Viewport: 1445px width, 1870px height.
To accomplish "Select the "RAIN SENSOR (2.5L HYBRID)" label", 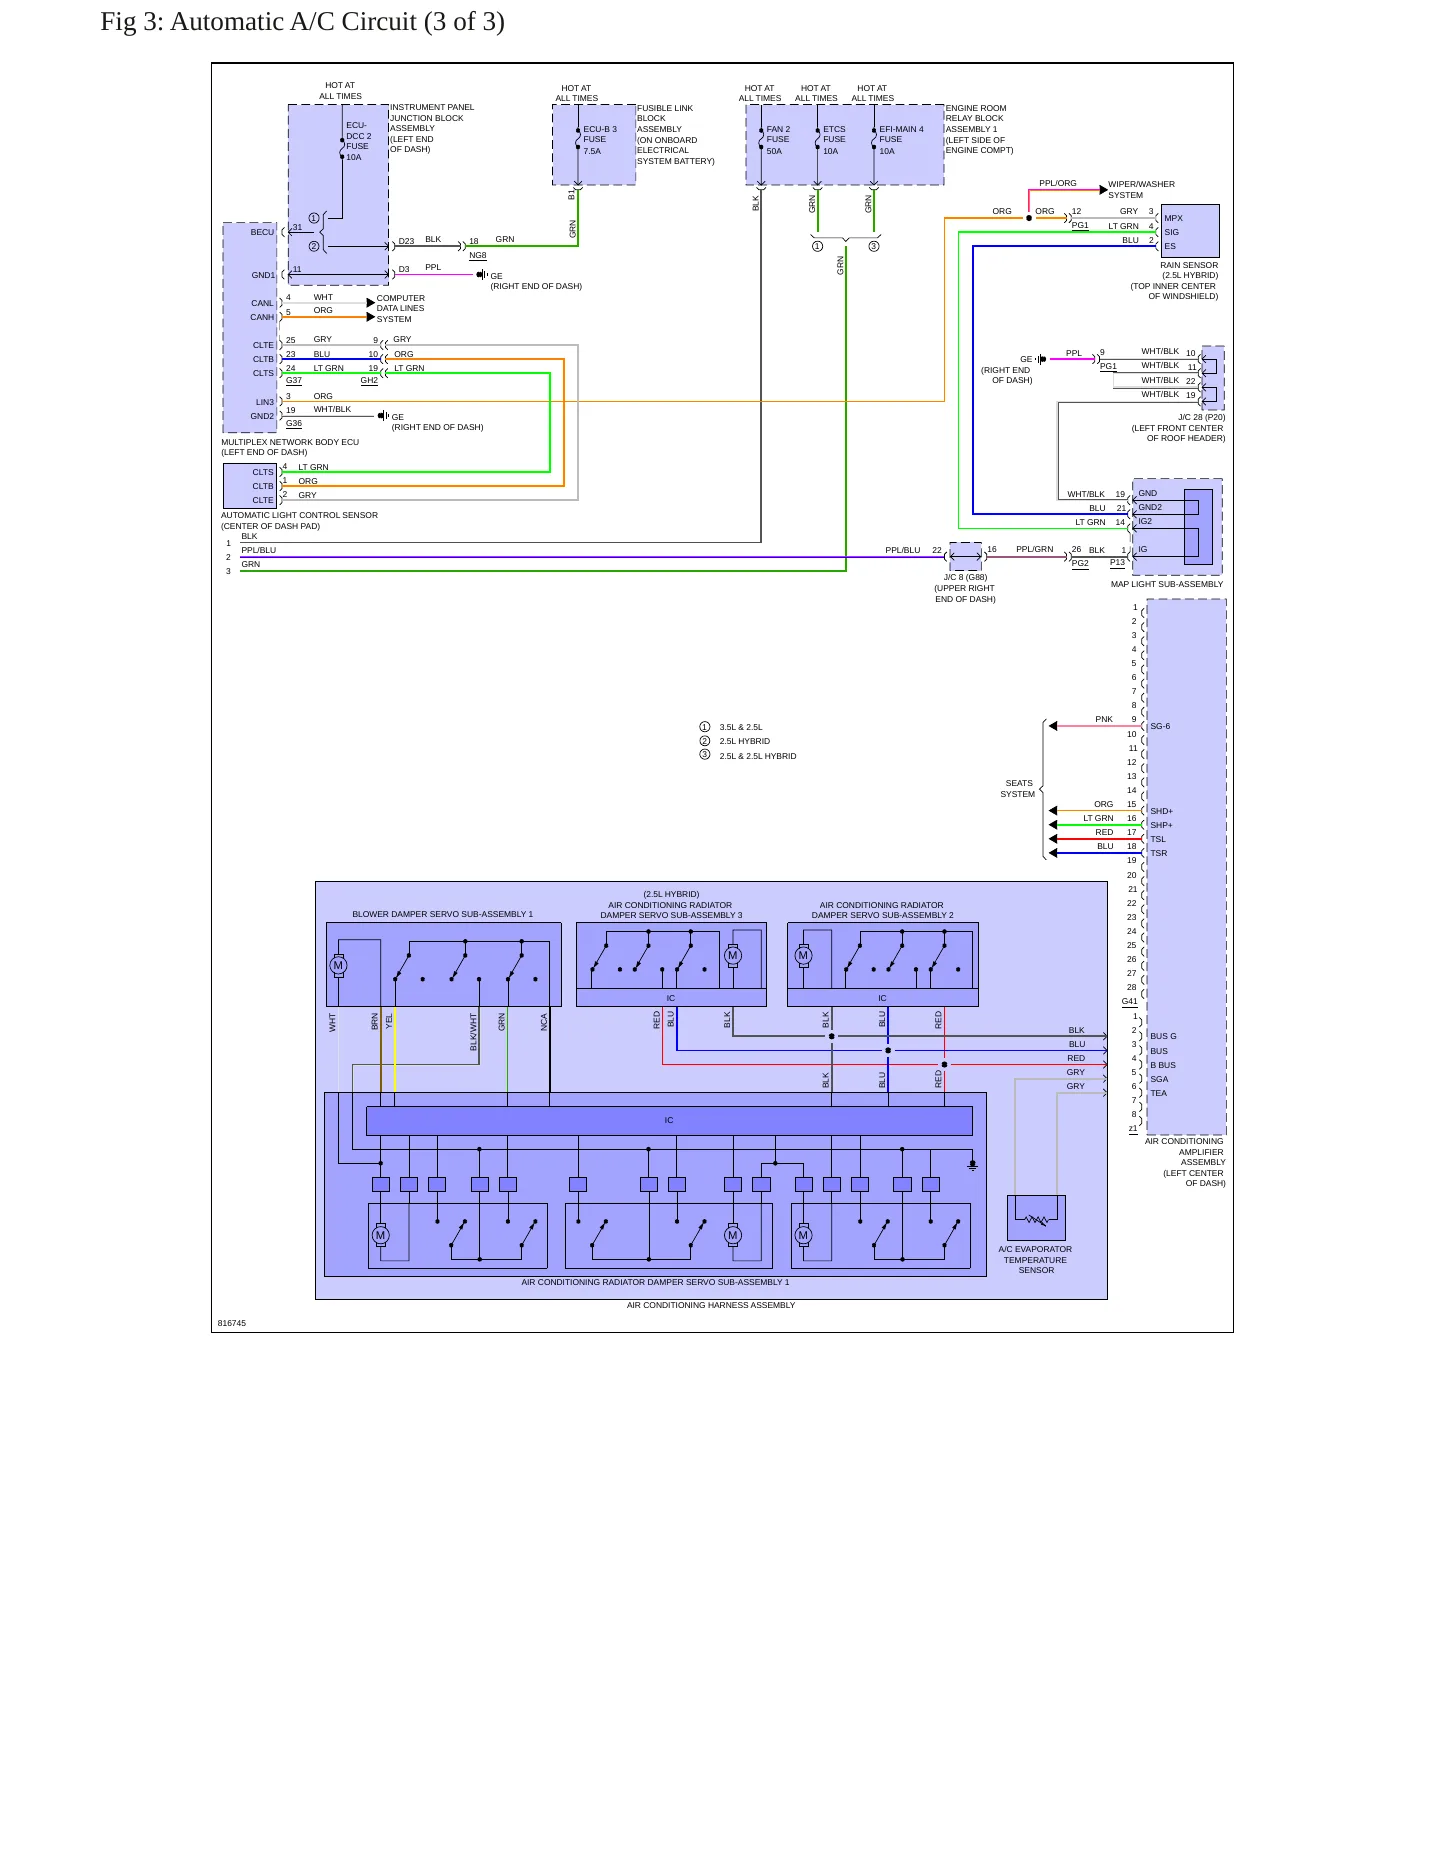I will click(1189, 270).
